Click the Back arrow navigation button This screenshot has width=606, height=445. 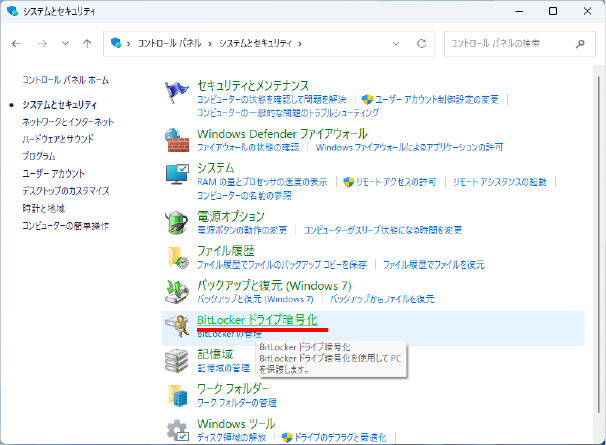[16, 44]
